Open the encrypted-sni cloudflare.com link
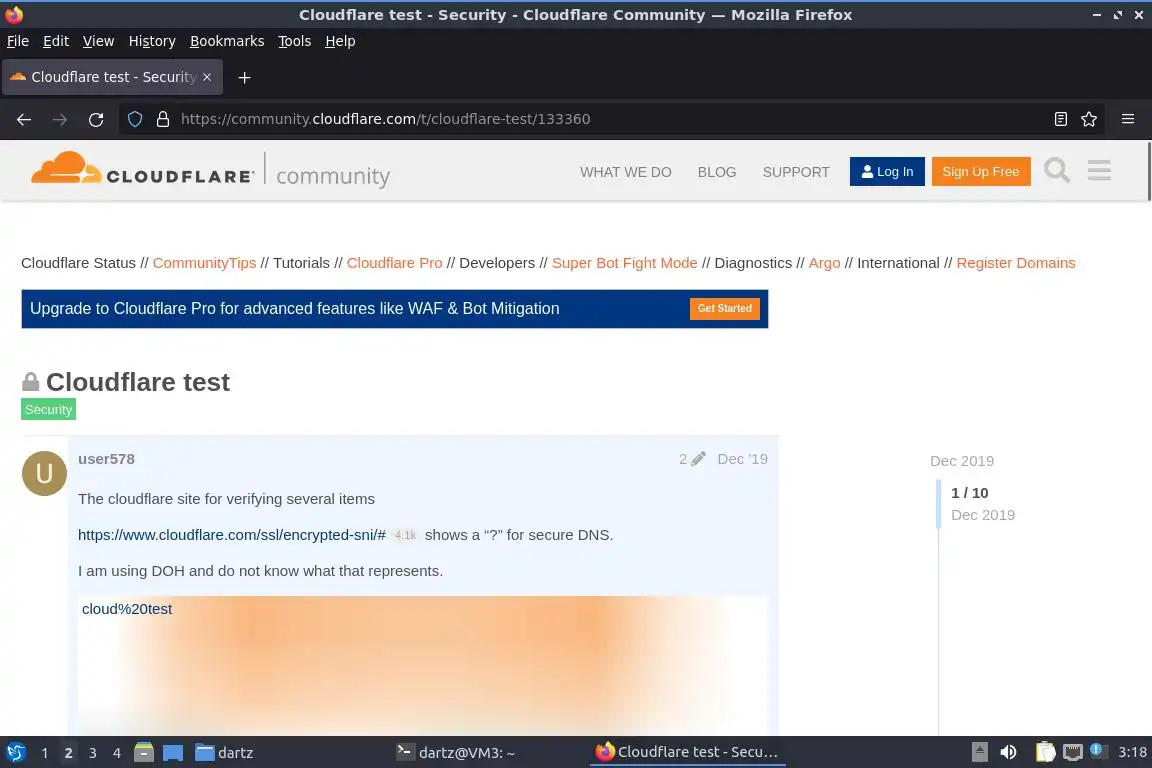Screen dimensions: 1152x768 [x=231, y=535]
